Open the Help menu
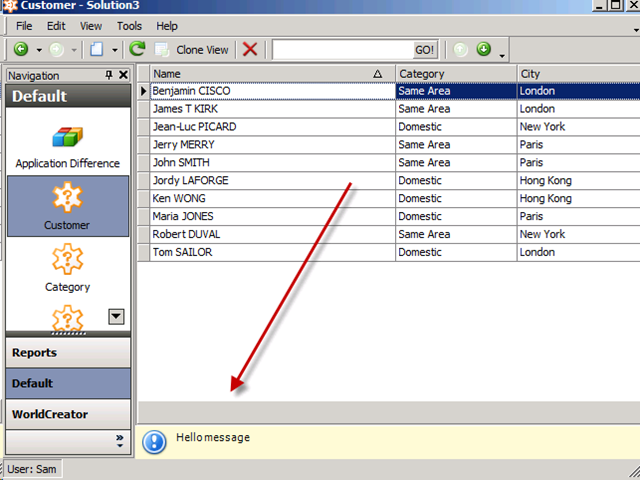This screenshot has height=480, width=640. [167, 26]
